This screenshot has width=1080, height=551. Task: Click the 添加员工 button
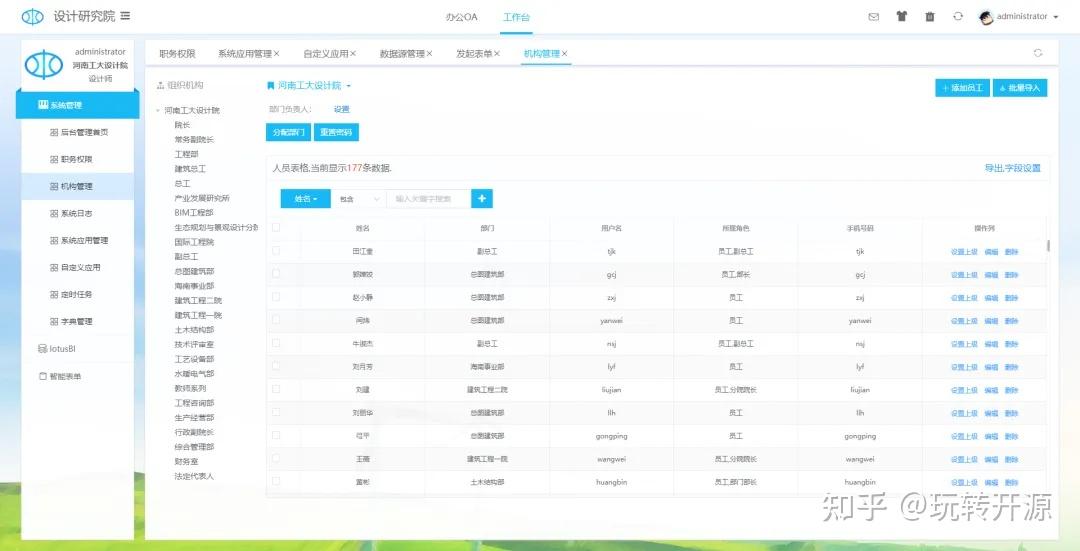coord(961,88)
